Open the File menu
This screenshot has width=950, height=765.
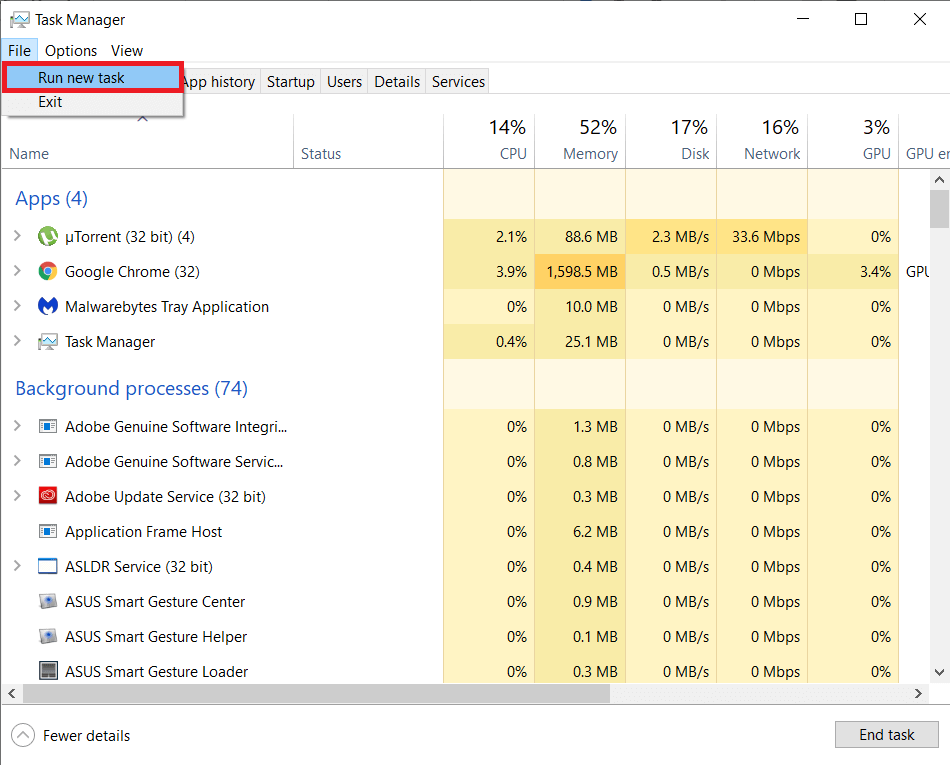click(x=19, y=50)
